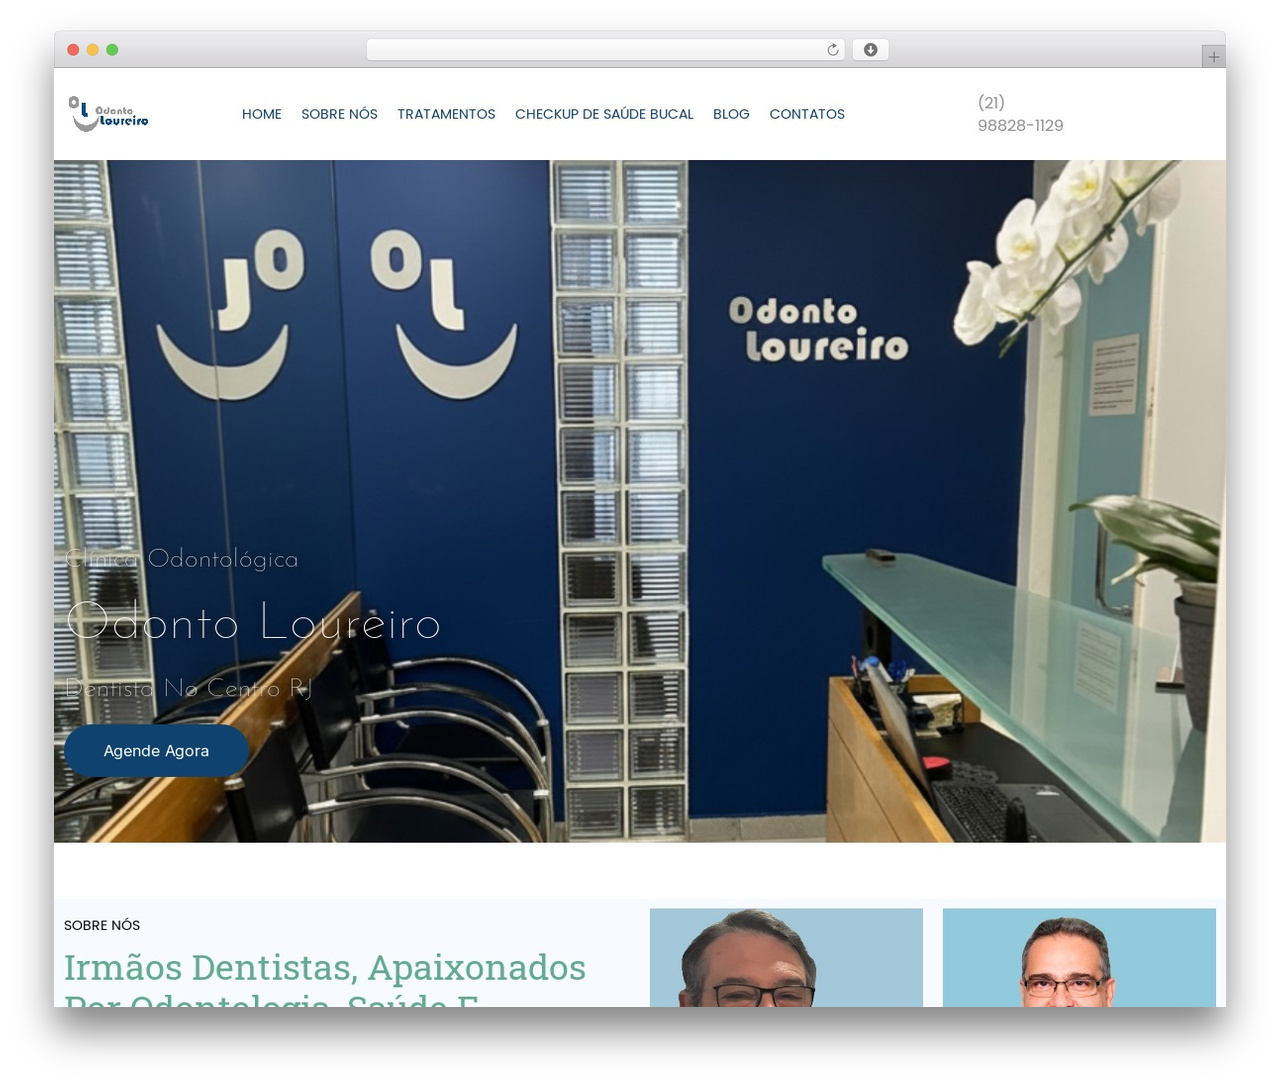1280x1084 pixels.
Task: Open the browser downloads button
Action: point(870,50)
